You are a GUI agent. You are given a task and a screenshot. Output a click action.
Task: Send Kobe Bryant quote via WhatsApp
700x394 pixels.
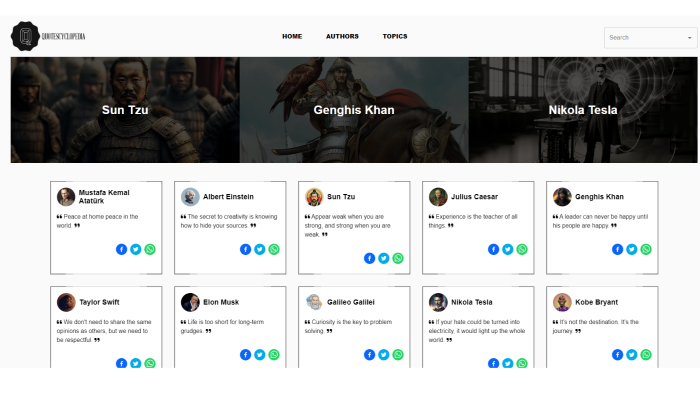point(646,355)
